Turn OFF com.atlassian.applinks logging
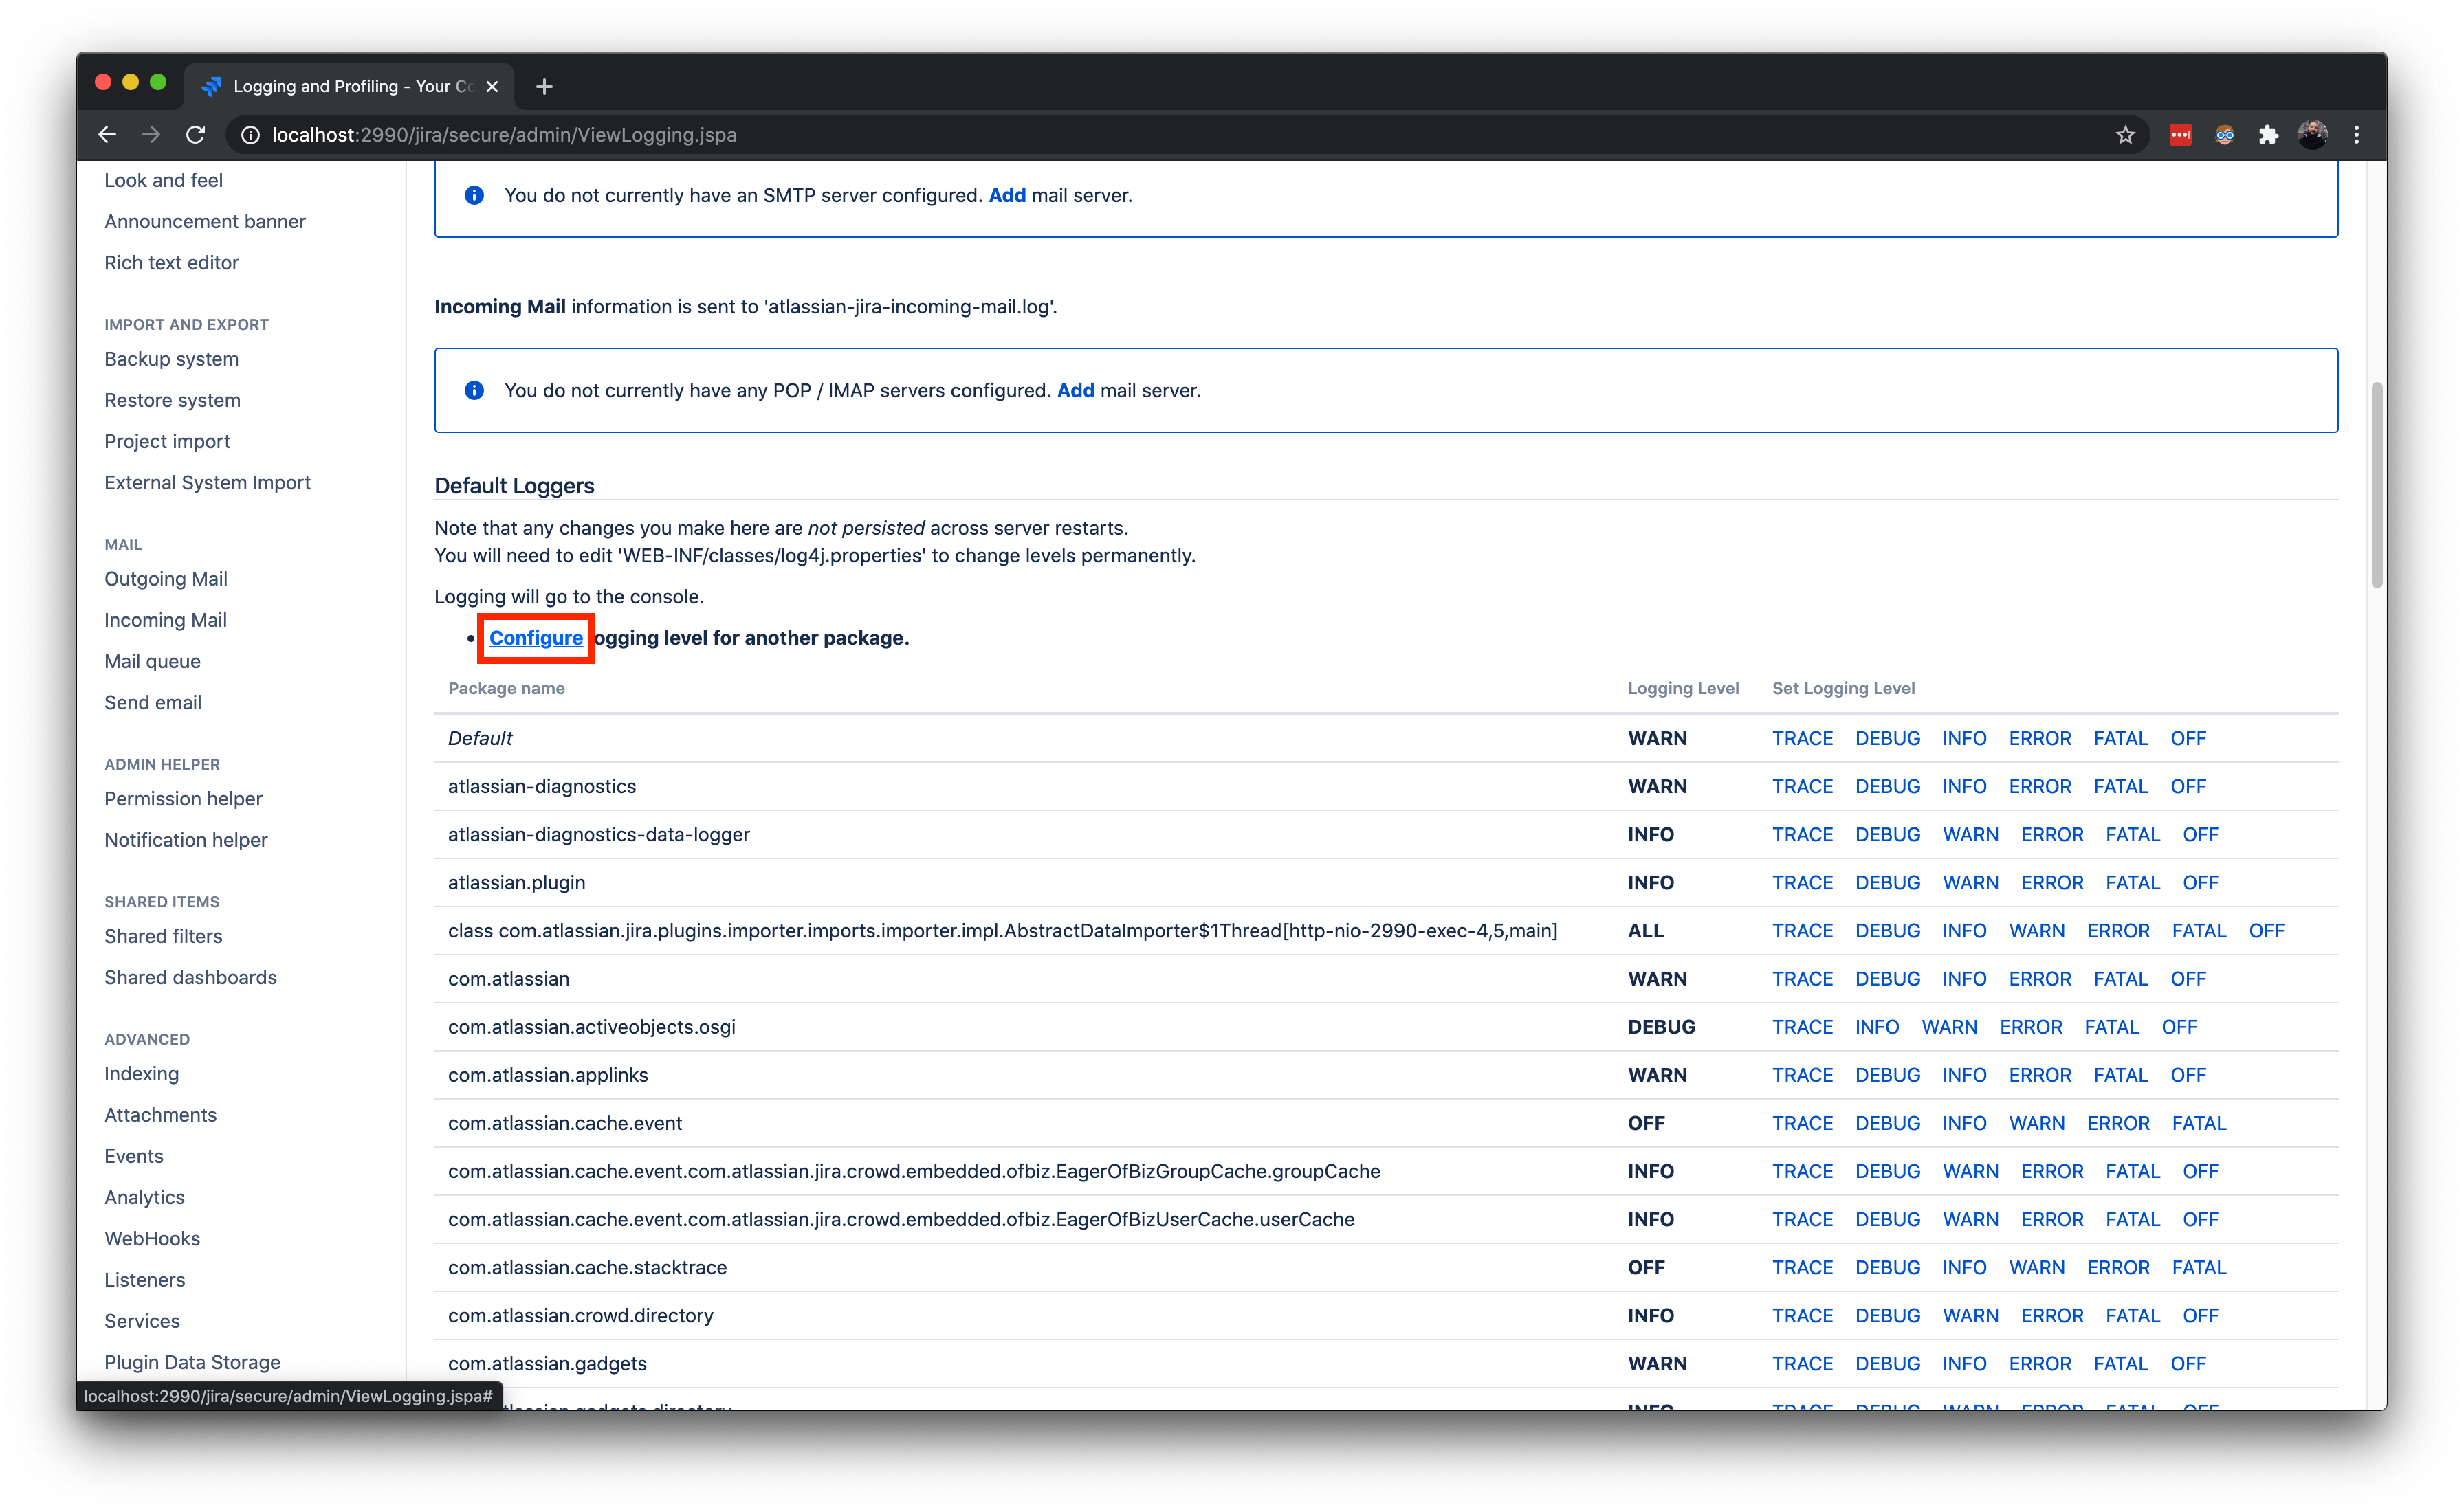This screenshot has height=1512, width=2464. click(x=2187, y=1075)
